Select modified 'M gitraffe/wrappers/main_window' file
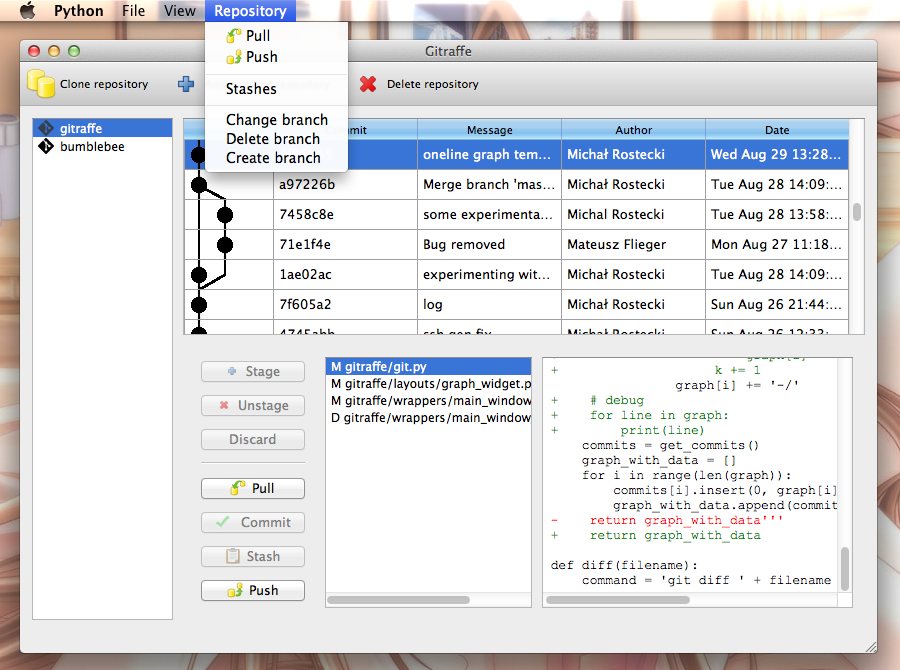The image size is (900, 670). [428, 401]
